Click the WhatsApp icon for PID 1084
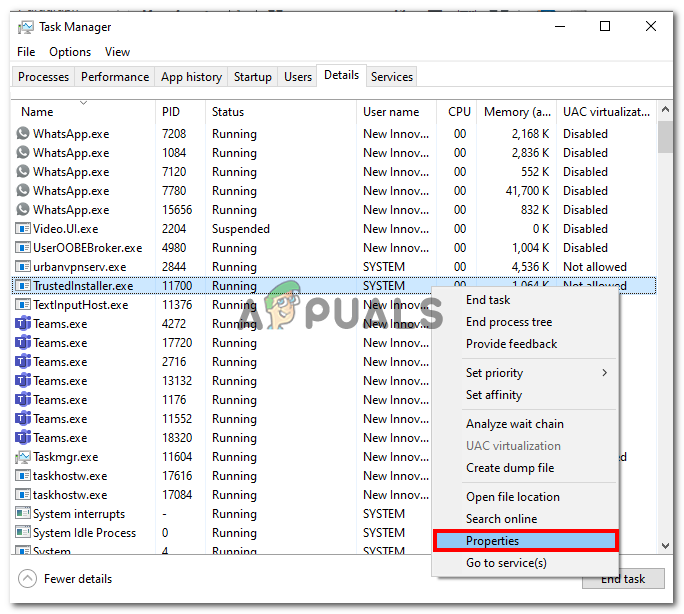The height and width of the screenshot is (614, 684). (x=23, y=152)
